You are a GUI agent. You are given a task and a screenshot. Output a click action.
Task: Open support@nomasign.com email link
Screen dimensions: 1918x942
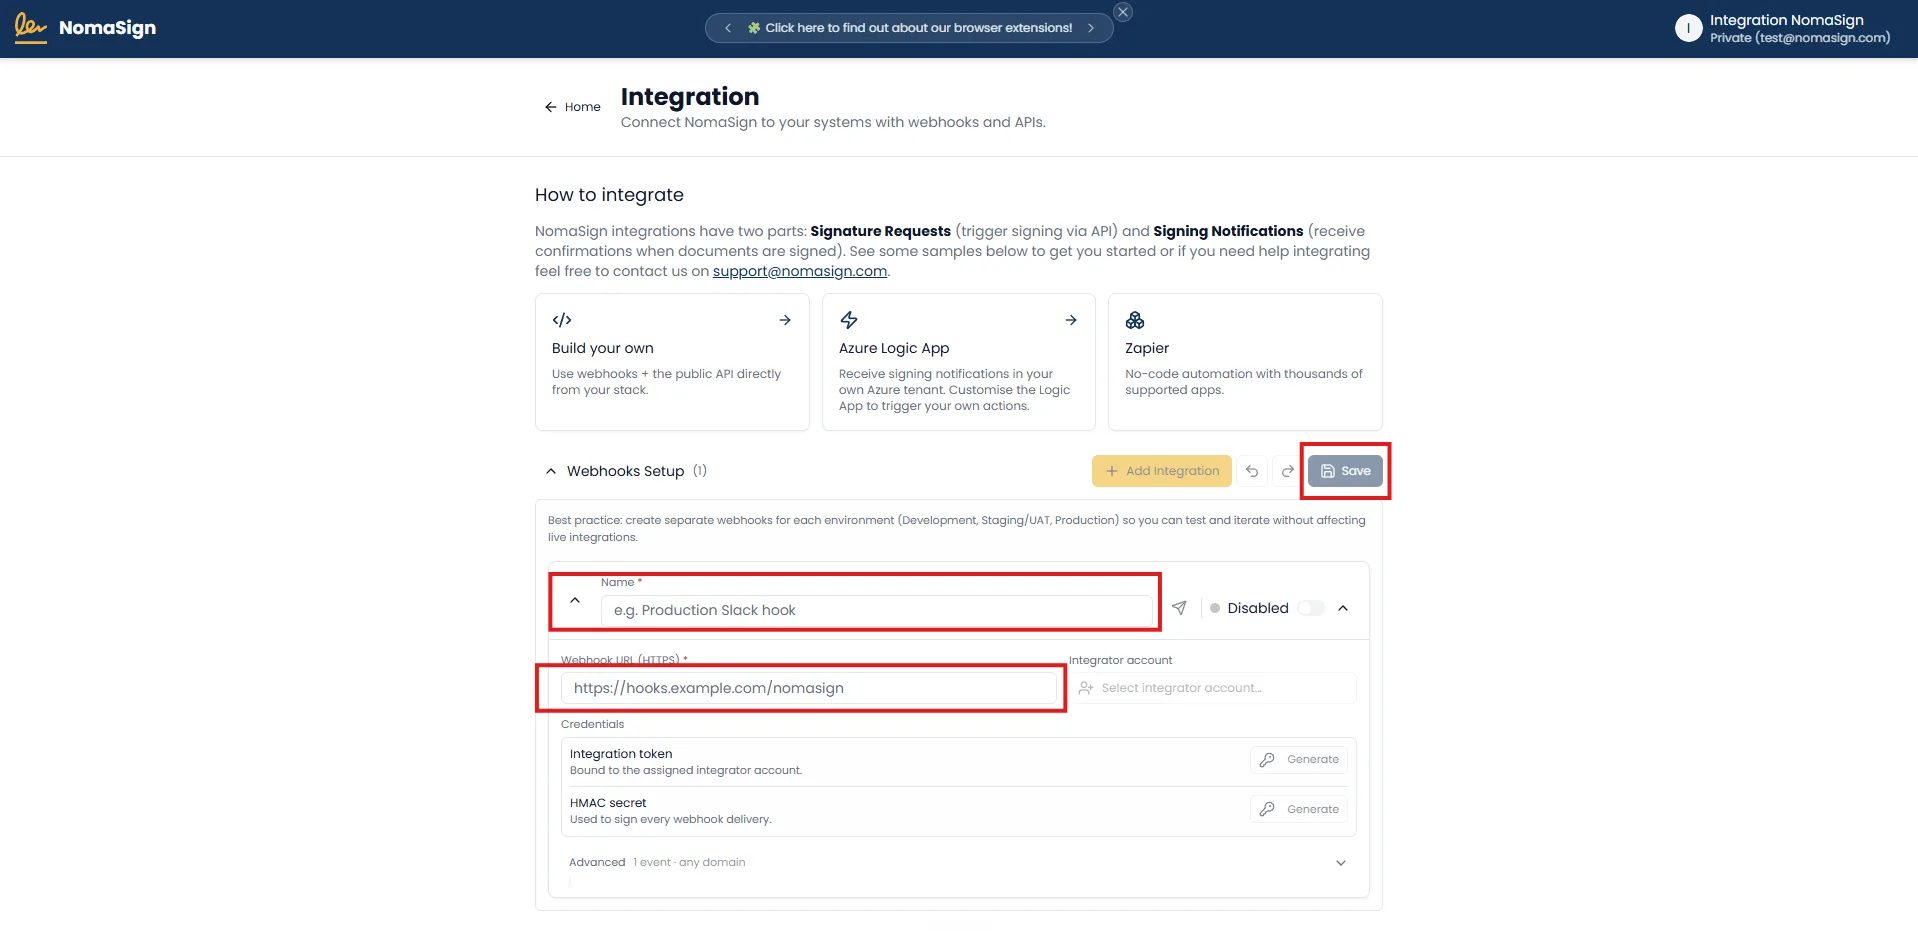[800, 271]
